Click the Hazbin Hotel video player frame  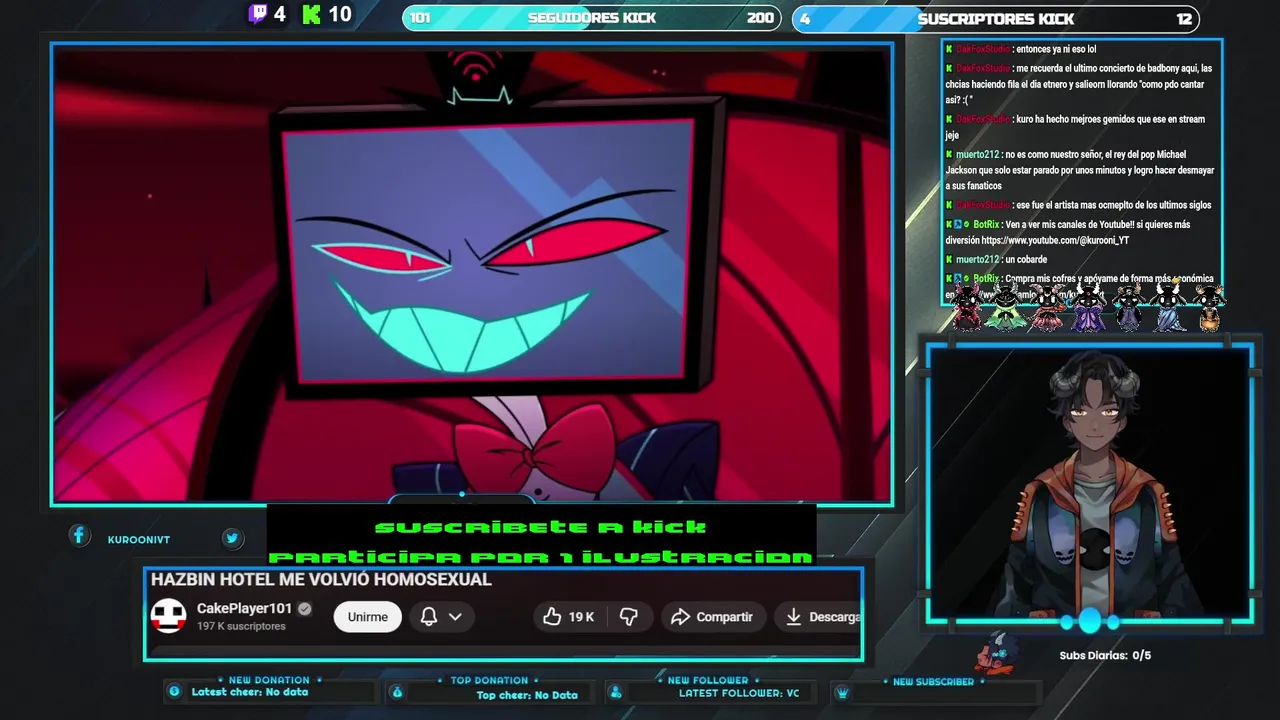tap(472, 274)
